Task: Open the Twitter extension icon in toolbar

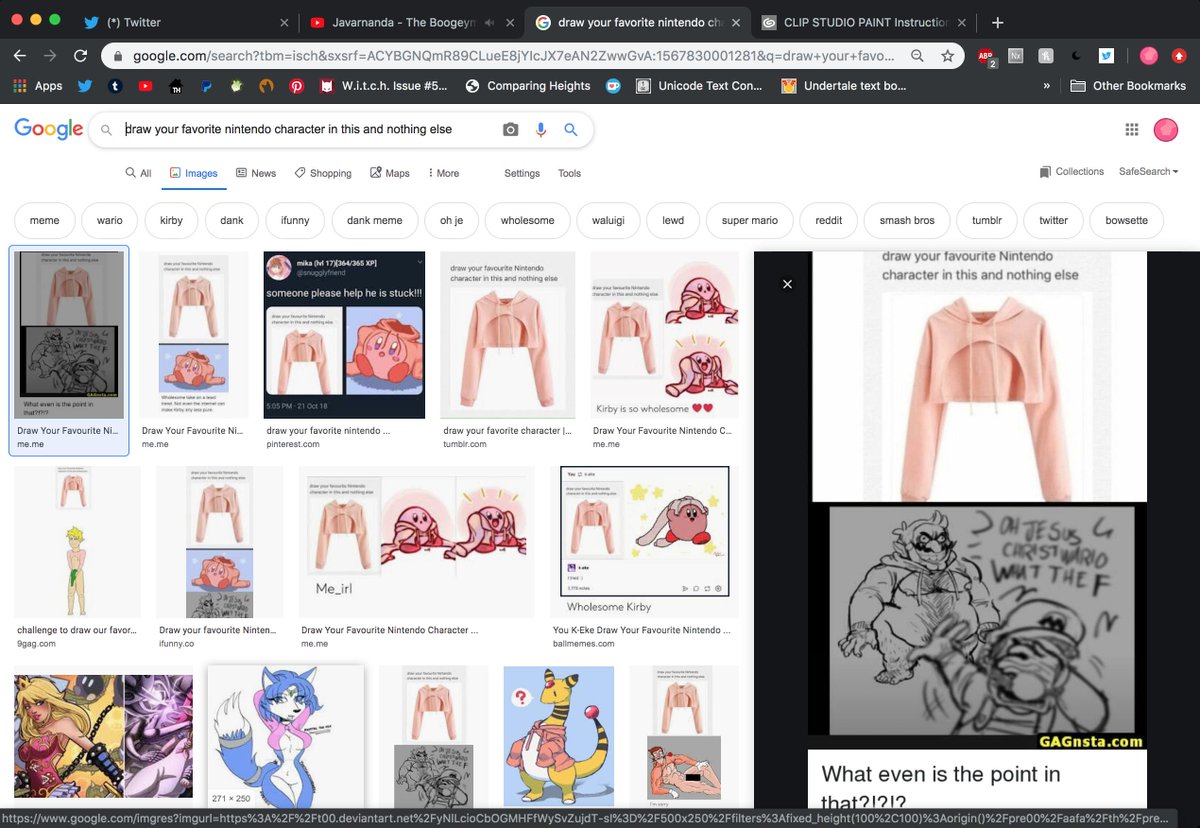Action: point(1107,57)
